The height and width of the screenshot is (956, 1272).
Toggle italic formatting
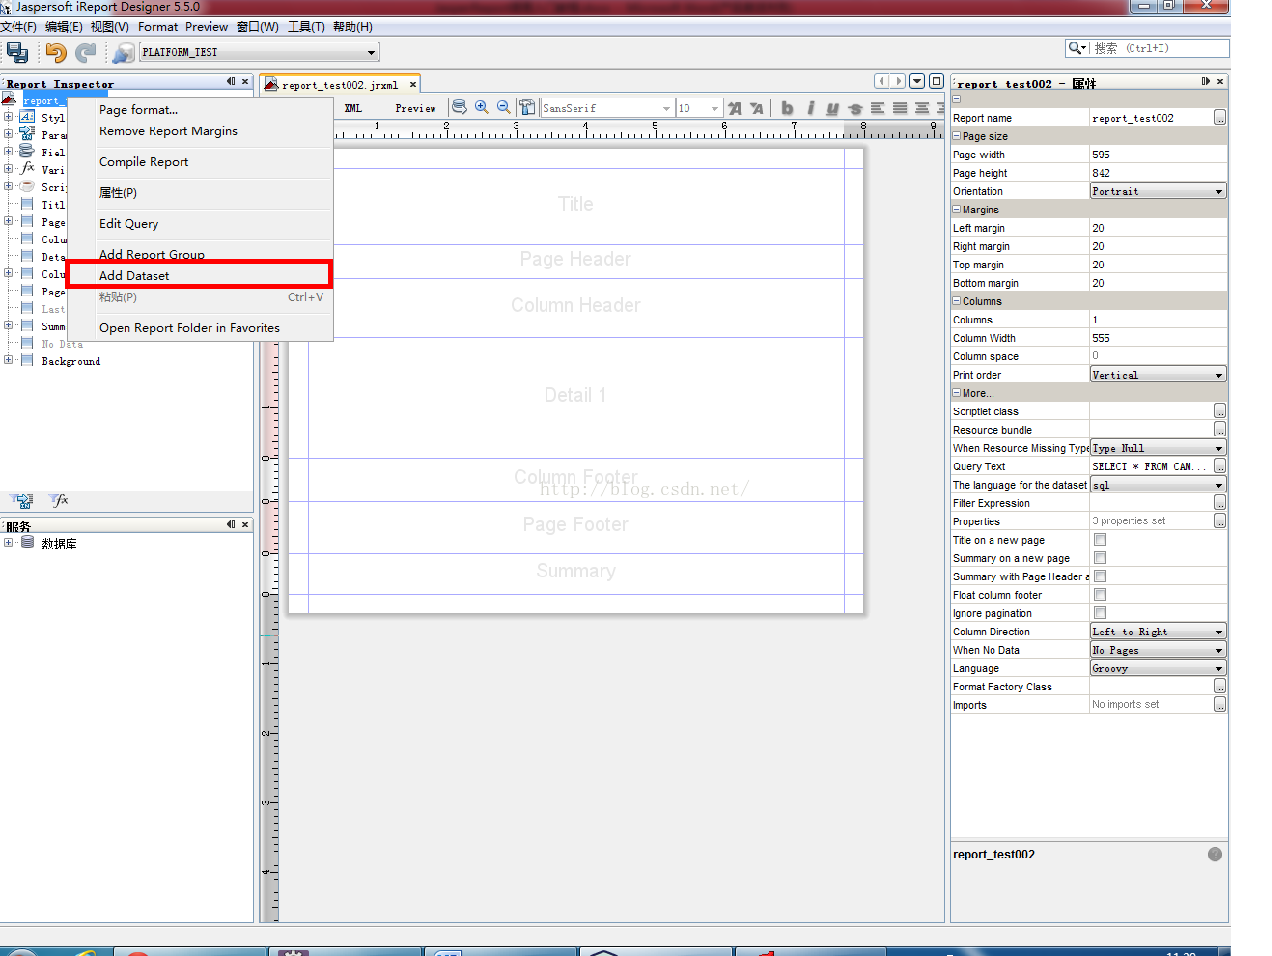tap(810, 108)
